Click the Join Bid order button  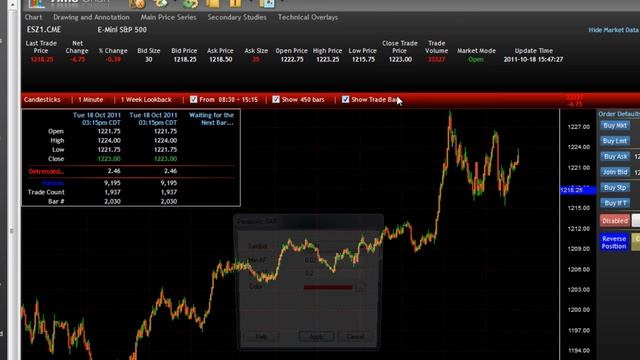point(615,172)
